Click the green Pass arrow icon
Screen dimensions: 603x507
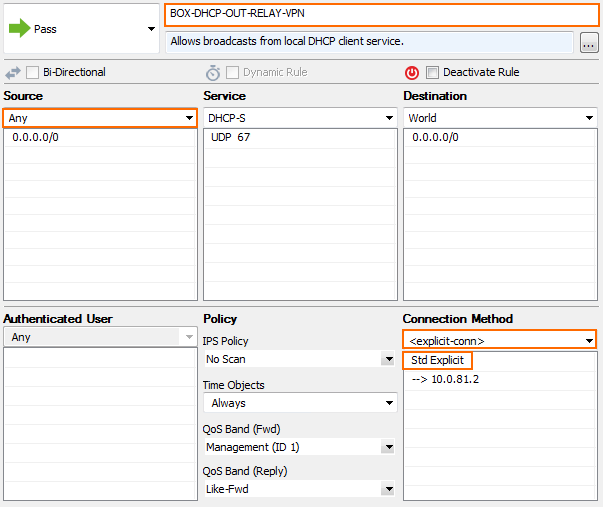point(19,28)
